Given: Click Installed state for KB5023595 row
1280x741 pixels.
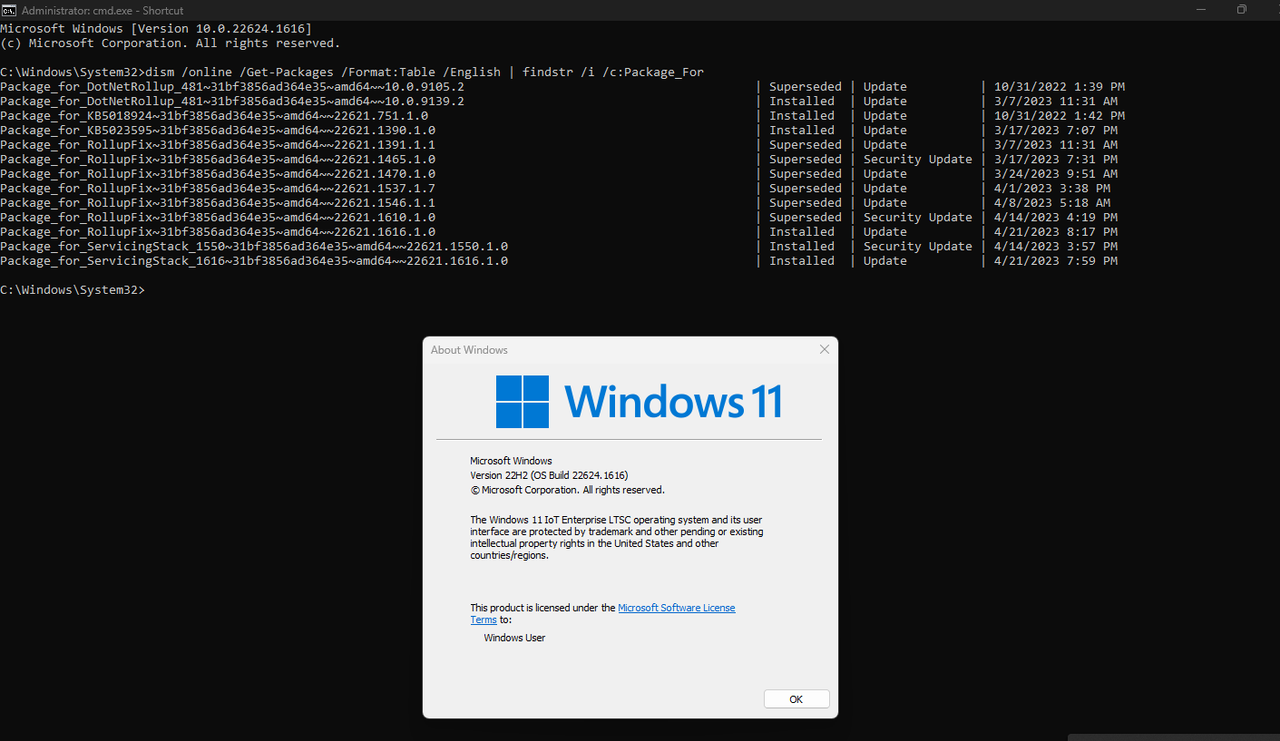Looking at the screenshot, I should pyautogui.click(x=802, y=130).
